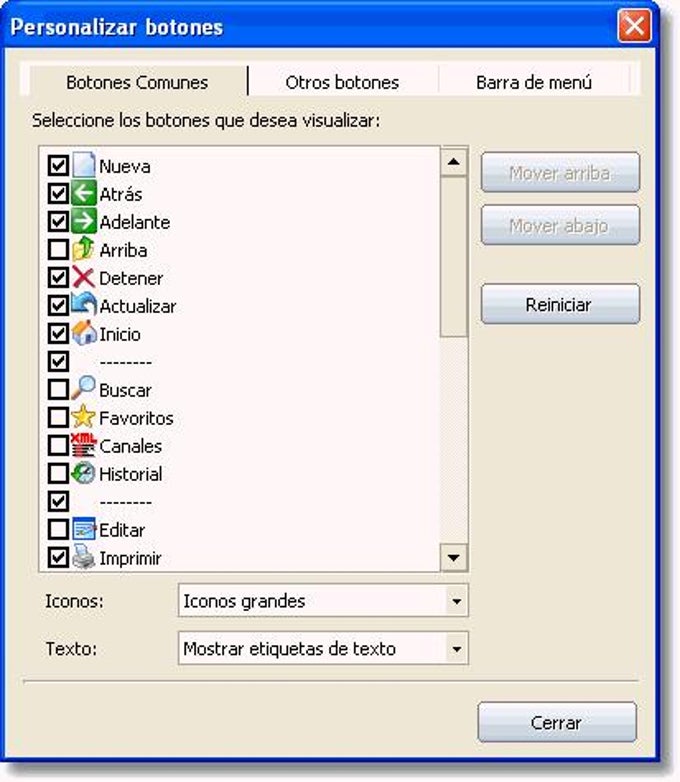Enable the Buscar checkbox
The height and width of the screenshot is (782, 680).
pyautogui.click(x=58, y=390)
